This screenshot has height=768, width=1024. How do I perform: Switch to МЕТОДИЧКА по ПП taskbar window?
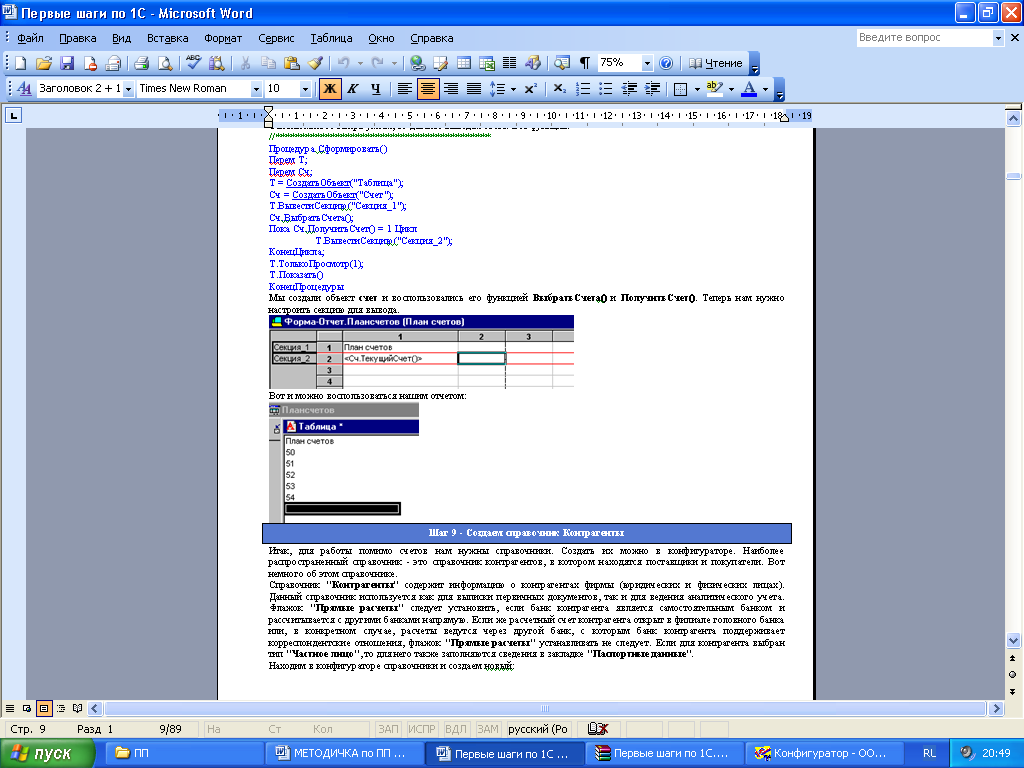343,753
